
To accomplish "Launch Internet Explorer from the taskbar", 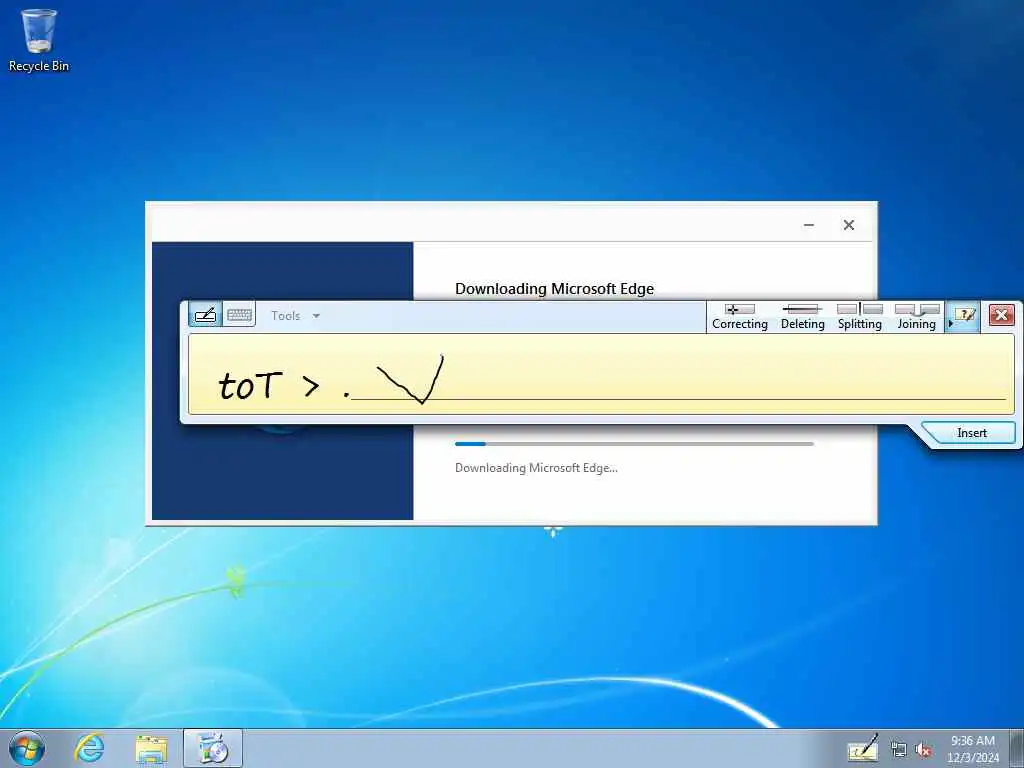I will 89,748.
